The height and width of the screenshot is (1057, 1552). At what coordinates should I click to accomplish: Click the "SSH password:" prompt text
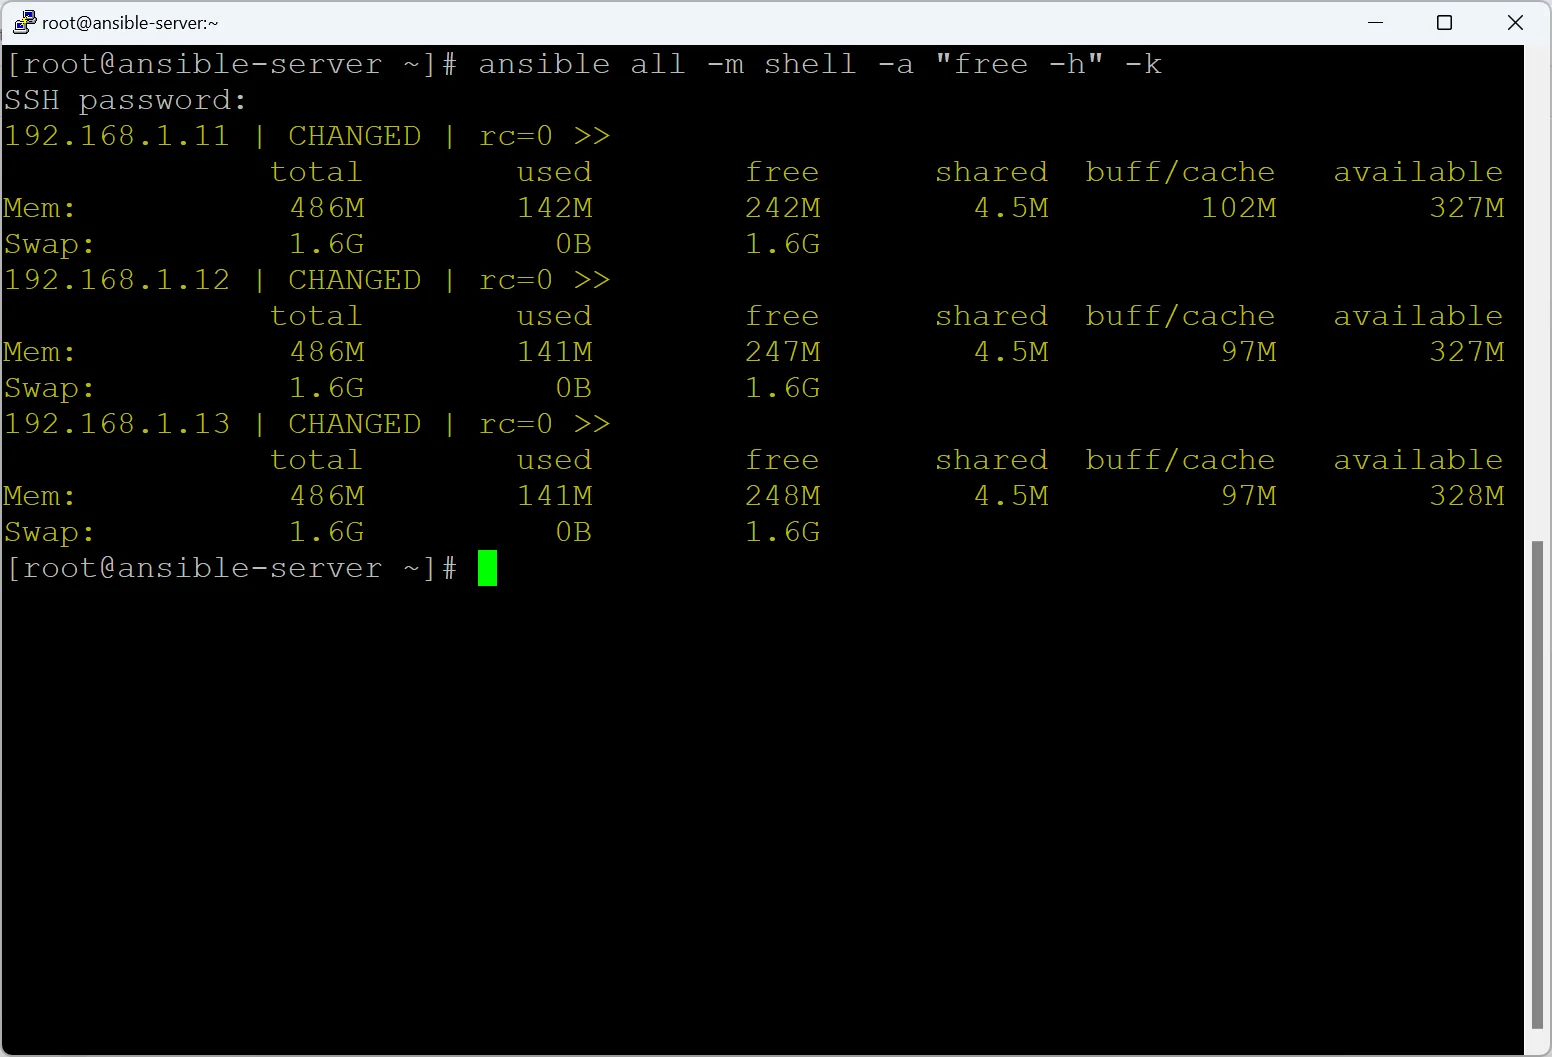(x=125, y=100)
